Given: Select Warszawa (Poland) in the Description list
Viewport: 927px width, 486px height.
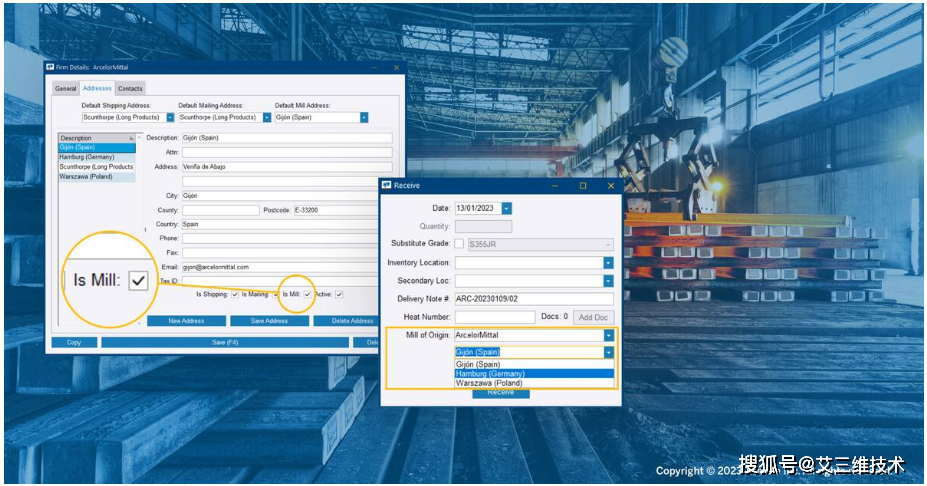Looking at the screenshot, I should pos(89,177).
